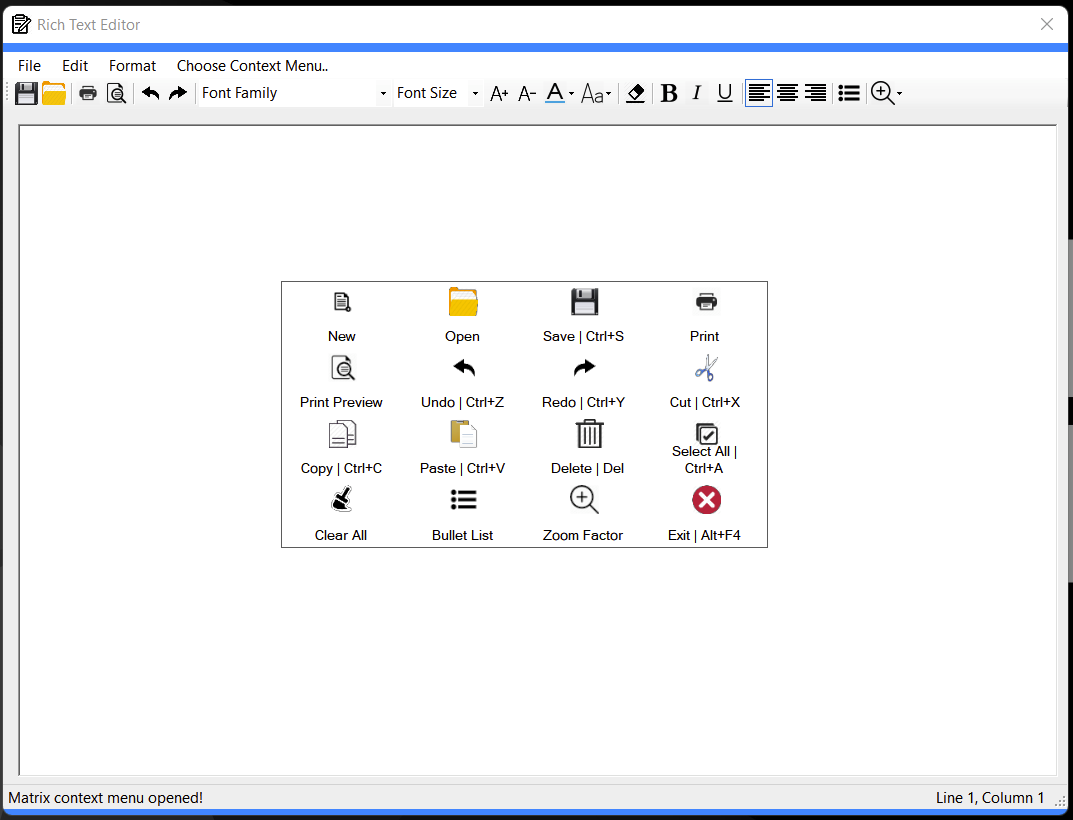Toggle Underline formatting

coord(725,93)
